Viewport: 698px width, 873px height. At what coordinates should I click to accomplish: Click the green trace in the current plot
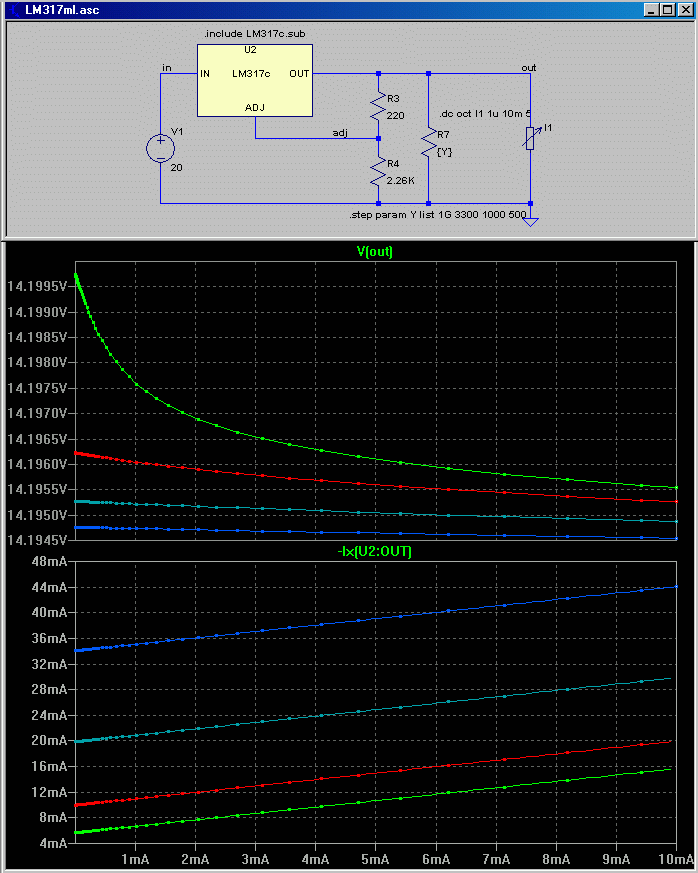tap(358, 802)
